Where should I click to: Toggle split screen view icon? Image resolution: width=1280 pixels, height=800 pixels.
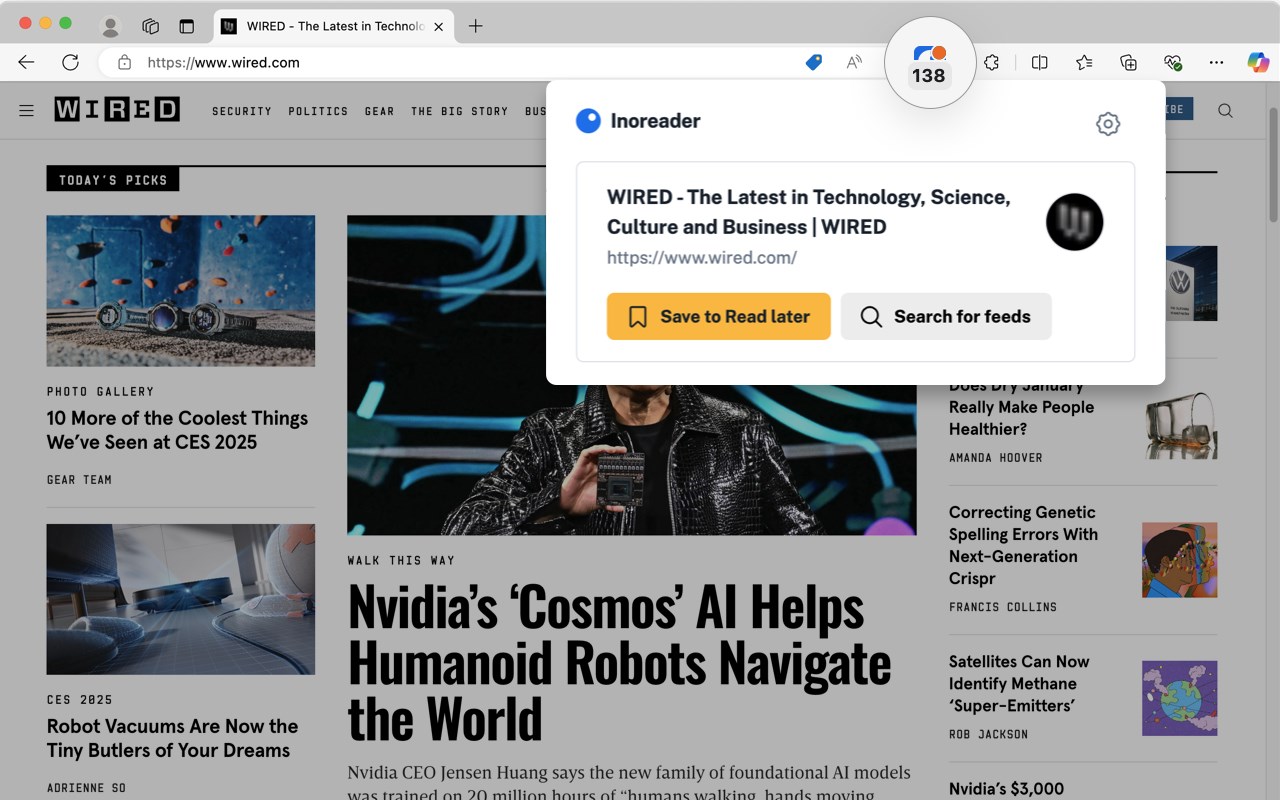tap(1040, 62)
